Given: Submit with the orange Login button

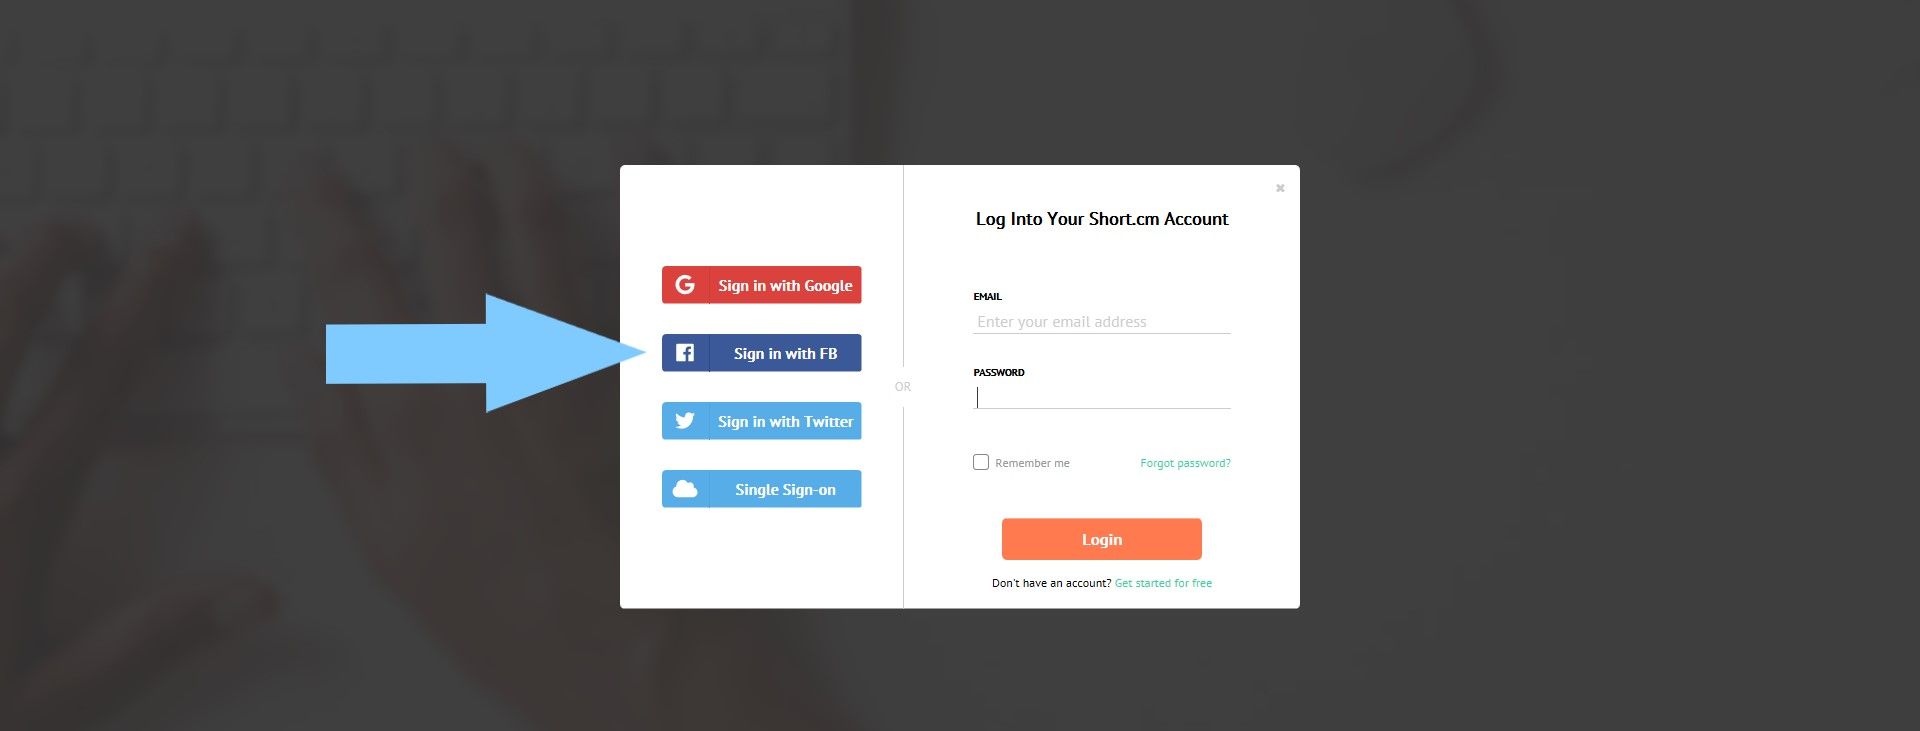Looking at the screenshot, I should pyautogui.click(x=1102, y=539).
